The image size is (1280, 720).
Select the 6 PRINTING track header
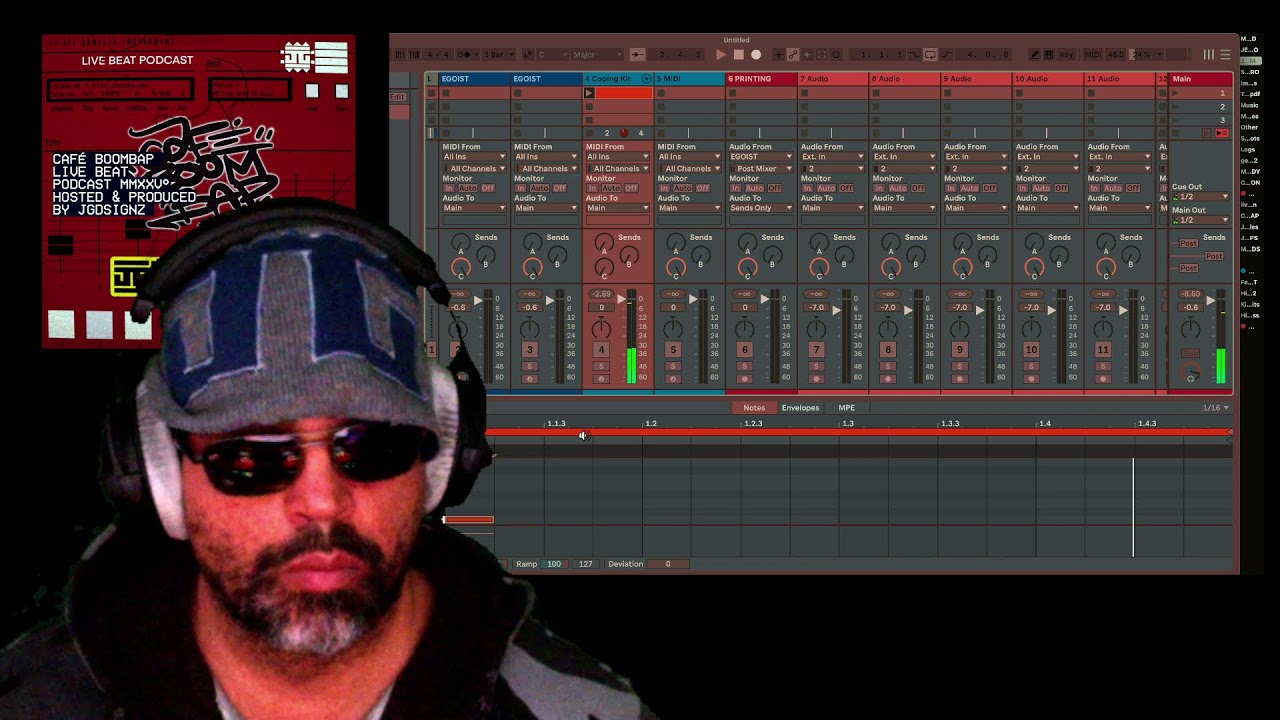point(761,79)
